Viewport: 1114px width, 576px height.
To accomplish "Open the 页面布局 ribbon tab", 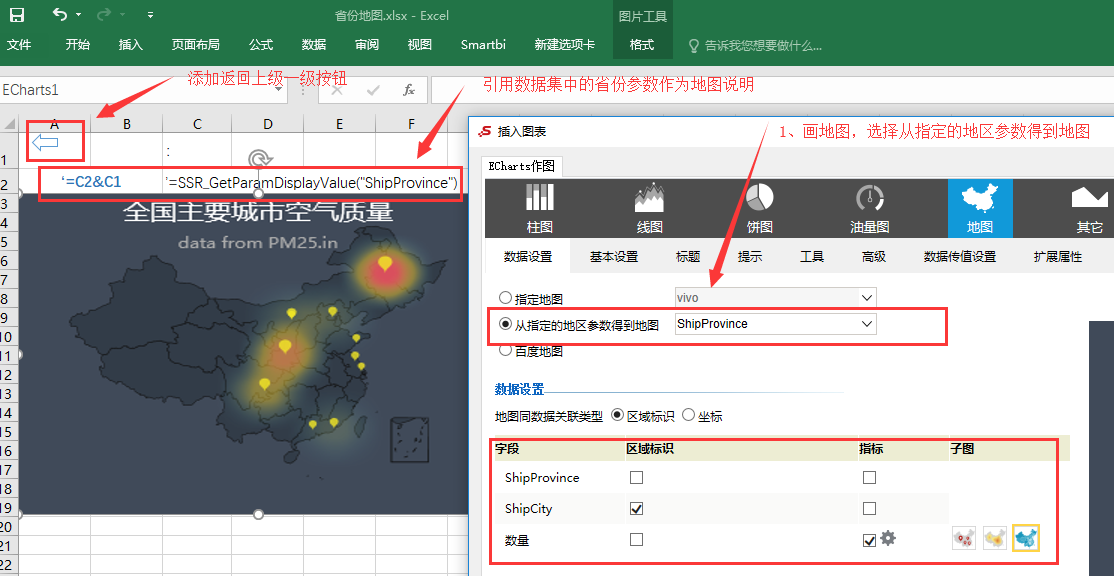I will 195,45.
